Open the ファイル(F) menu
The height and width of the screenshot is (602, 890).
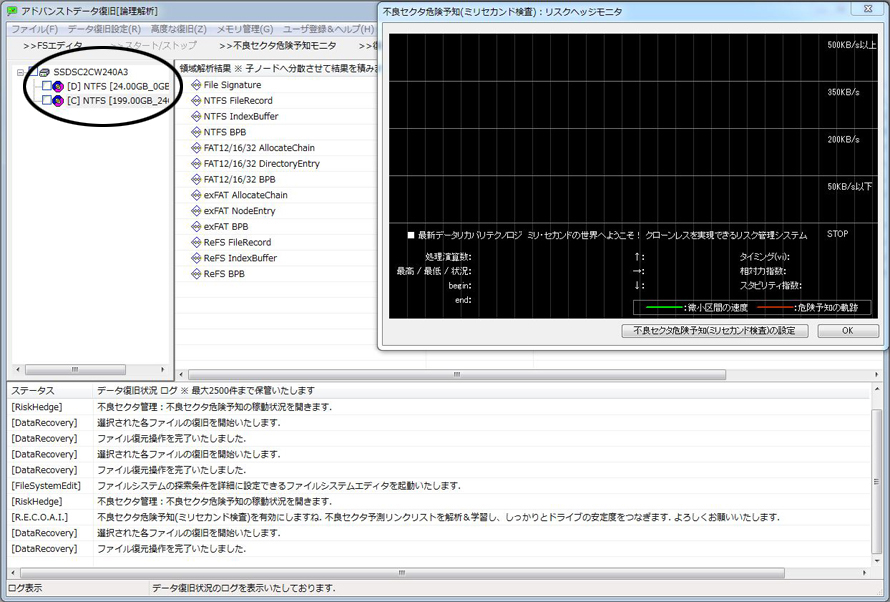35,29
